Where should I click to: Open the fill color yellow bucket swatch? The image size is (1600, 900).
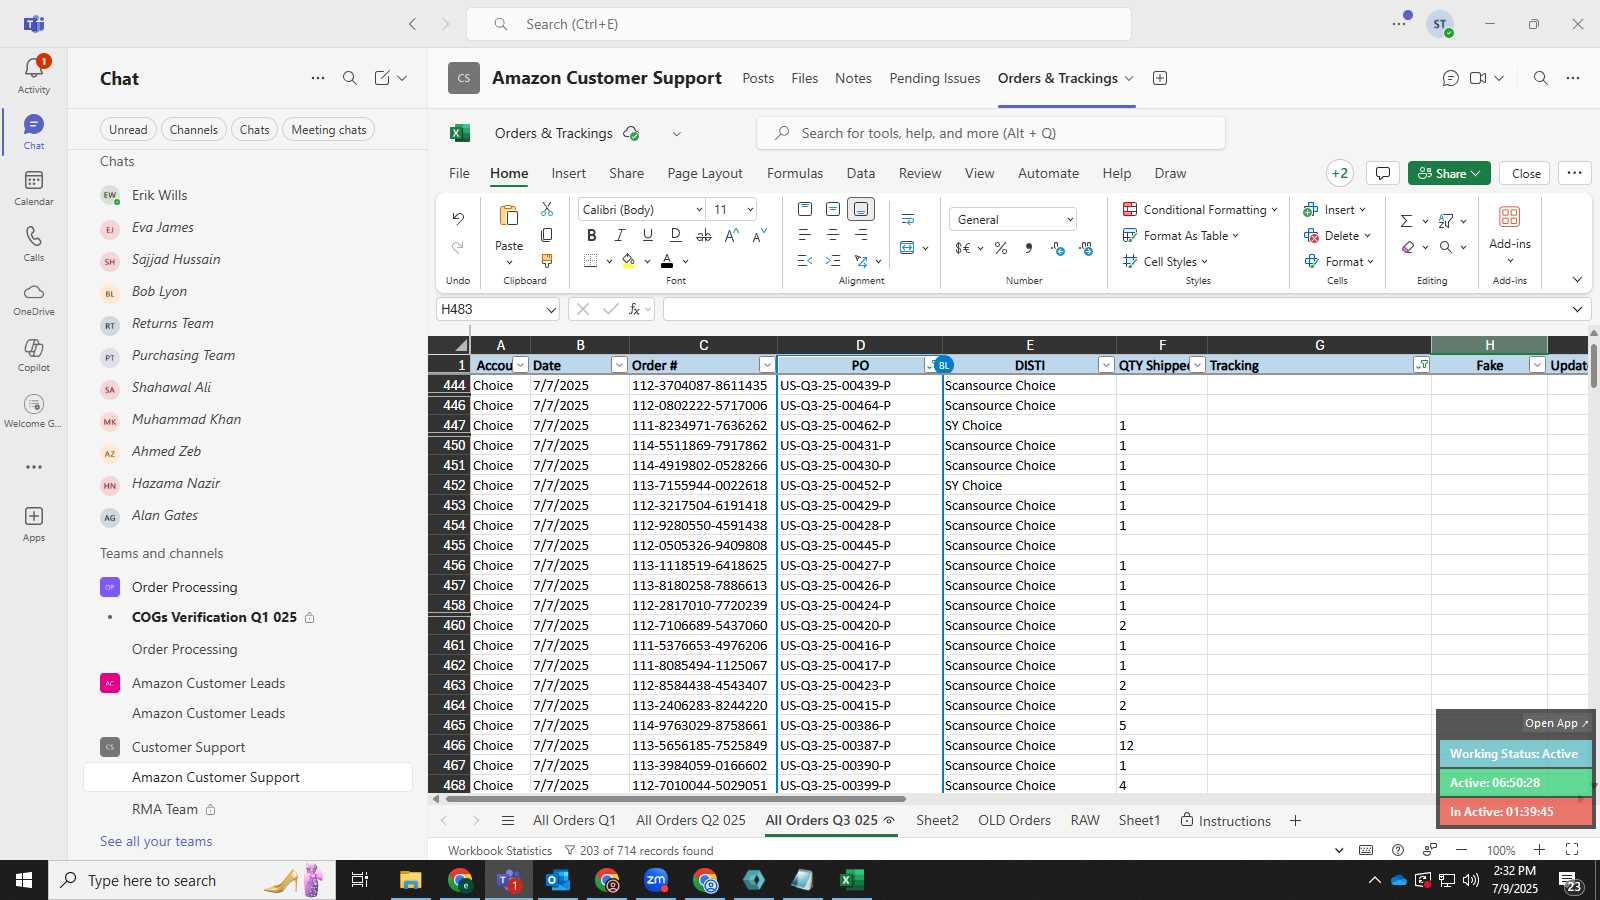(x=628, y=261)
